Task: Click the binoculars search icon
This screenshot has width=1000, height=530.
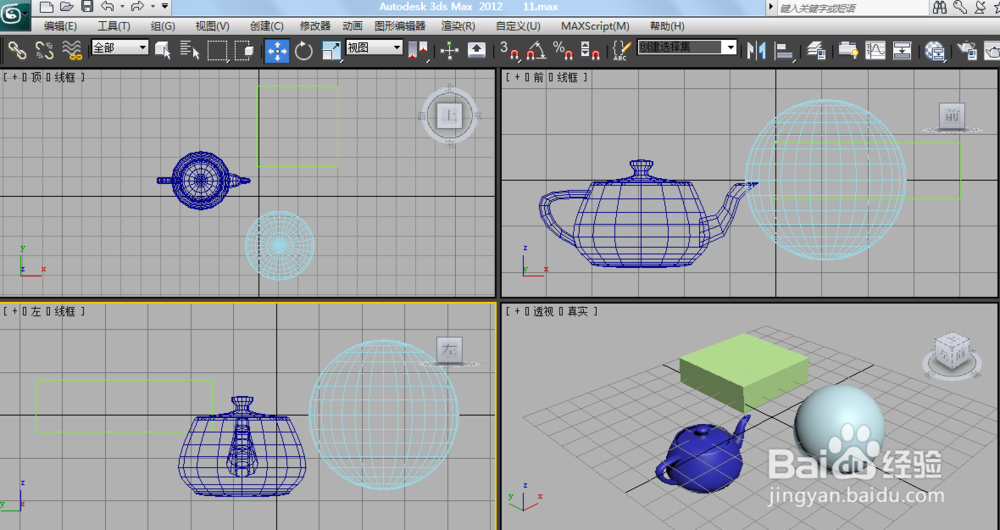Action: click(x=939, y=7)
